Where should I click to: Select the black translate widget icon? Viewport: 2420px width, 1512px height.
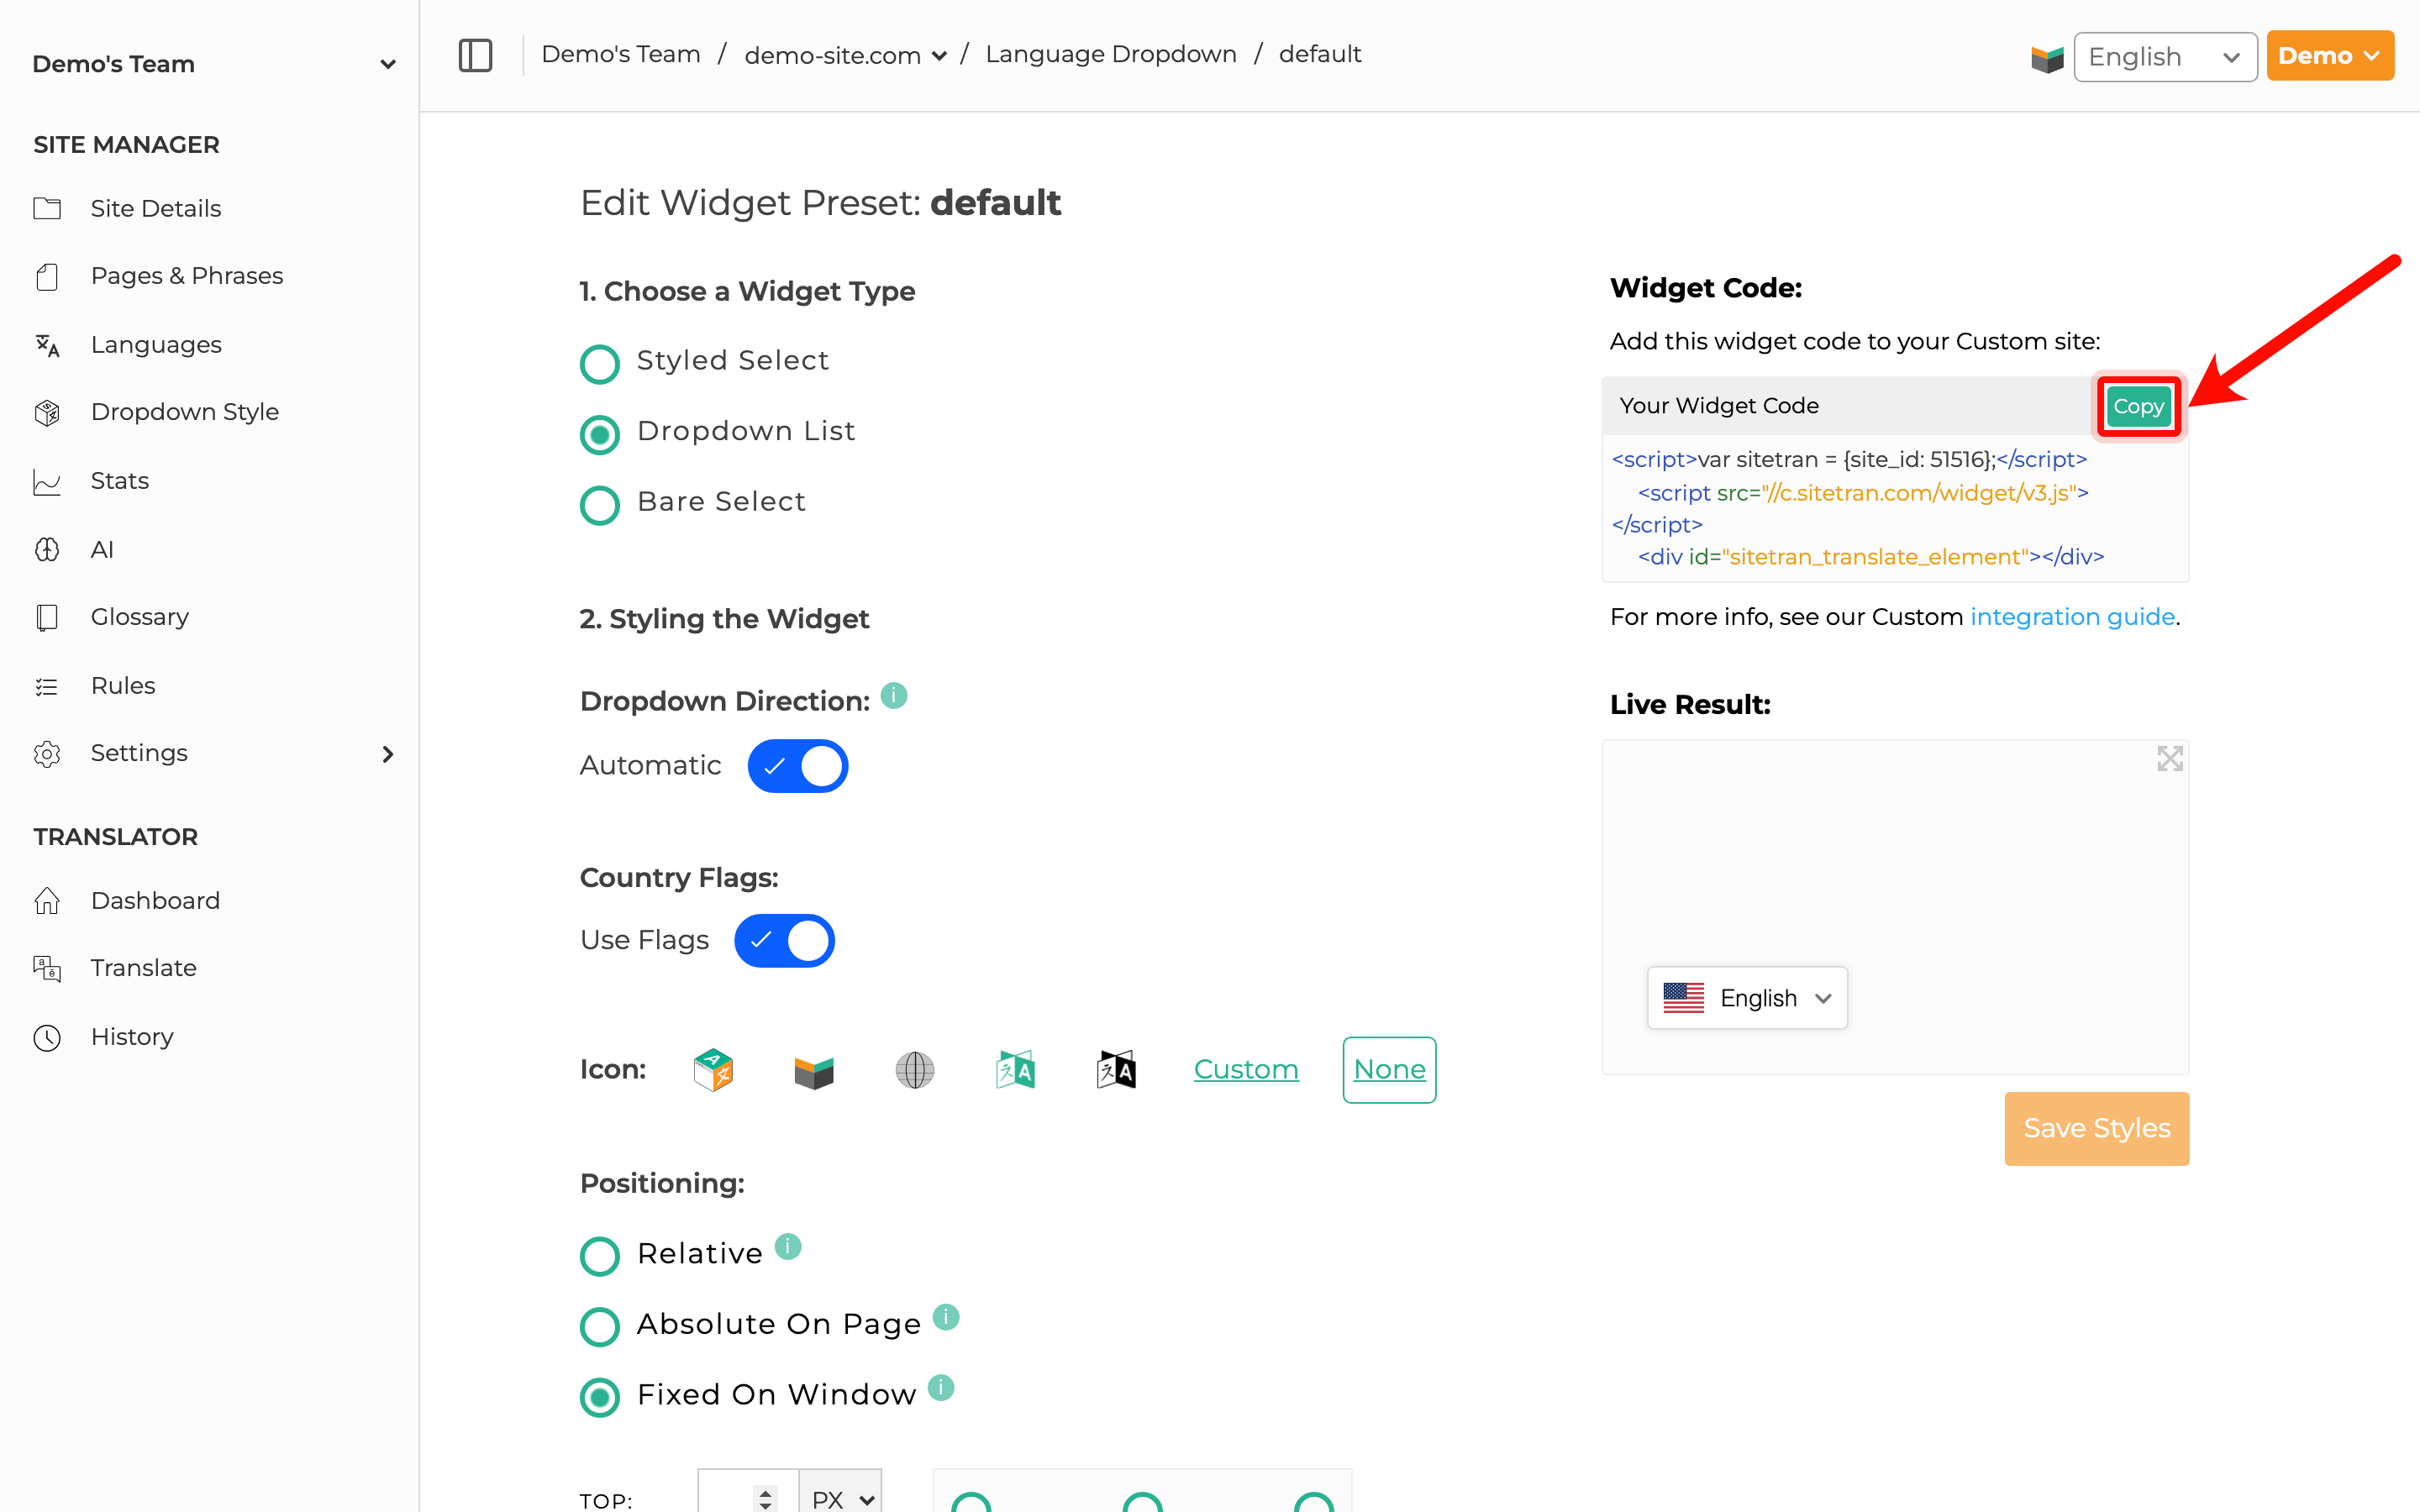click(1116, 1070)
